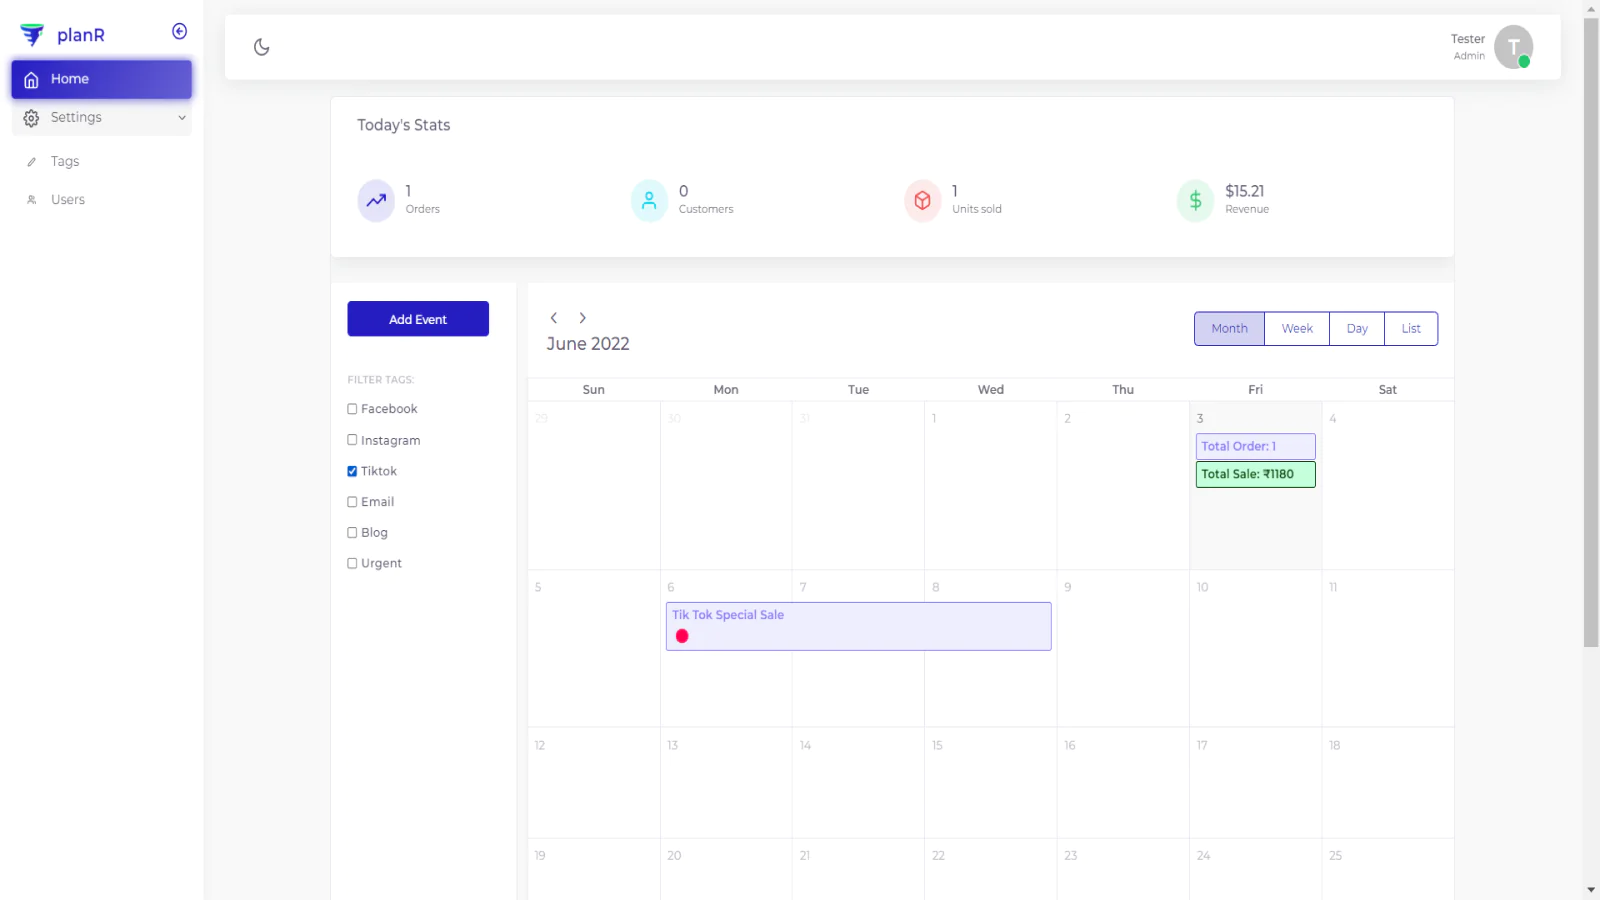Click the Add Event button

[x=418, y=319]
